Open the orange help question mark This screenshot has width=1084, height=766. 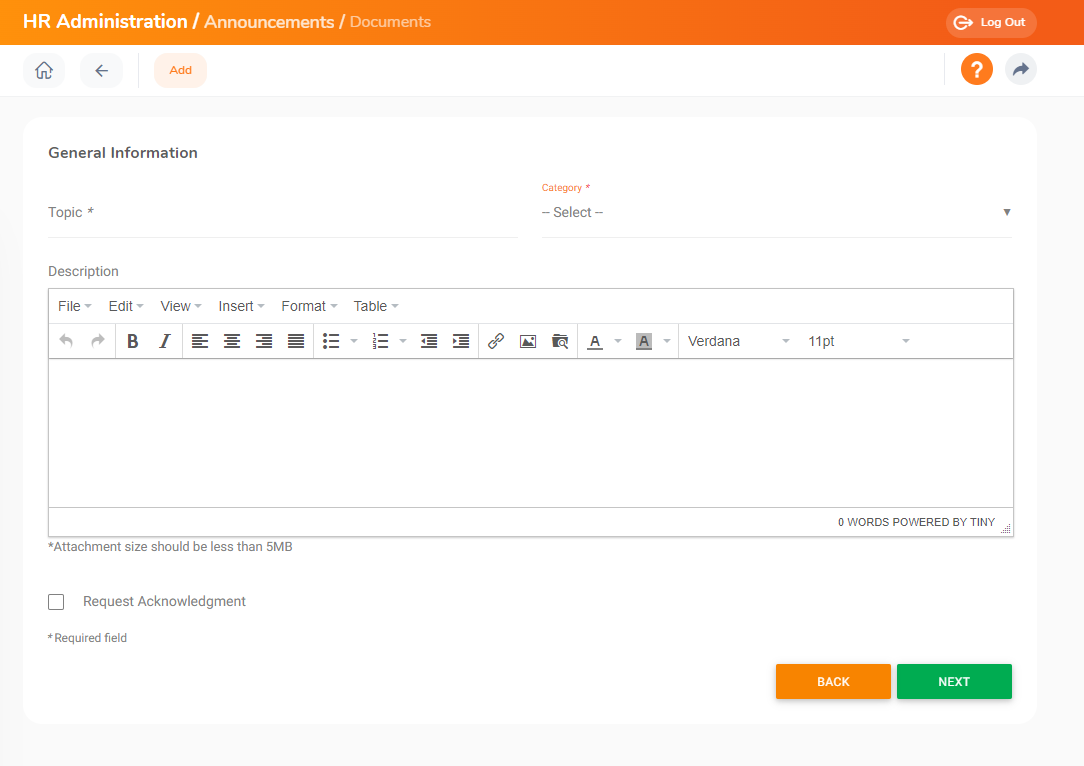tap(977, 70)
